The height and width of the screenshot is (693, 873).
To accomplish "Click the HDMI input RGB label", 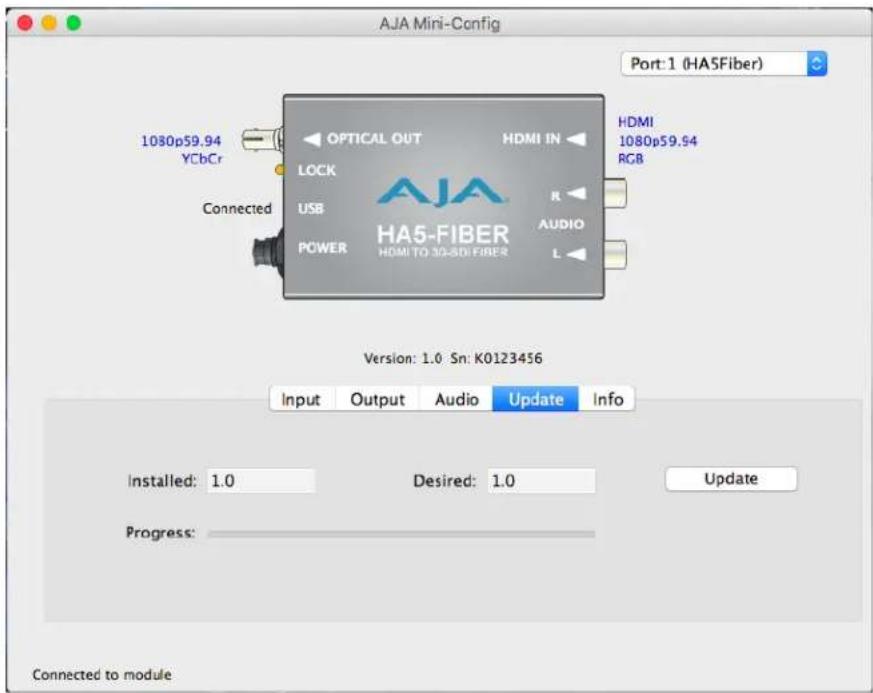I will click(x=631, y=159).
